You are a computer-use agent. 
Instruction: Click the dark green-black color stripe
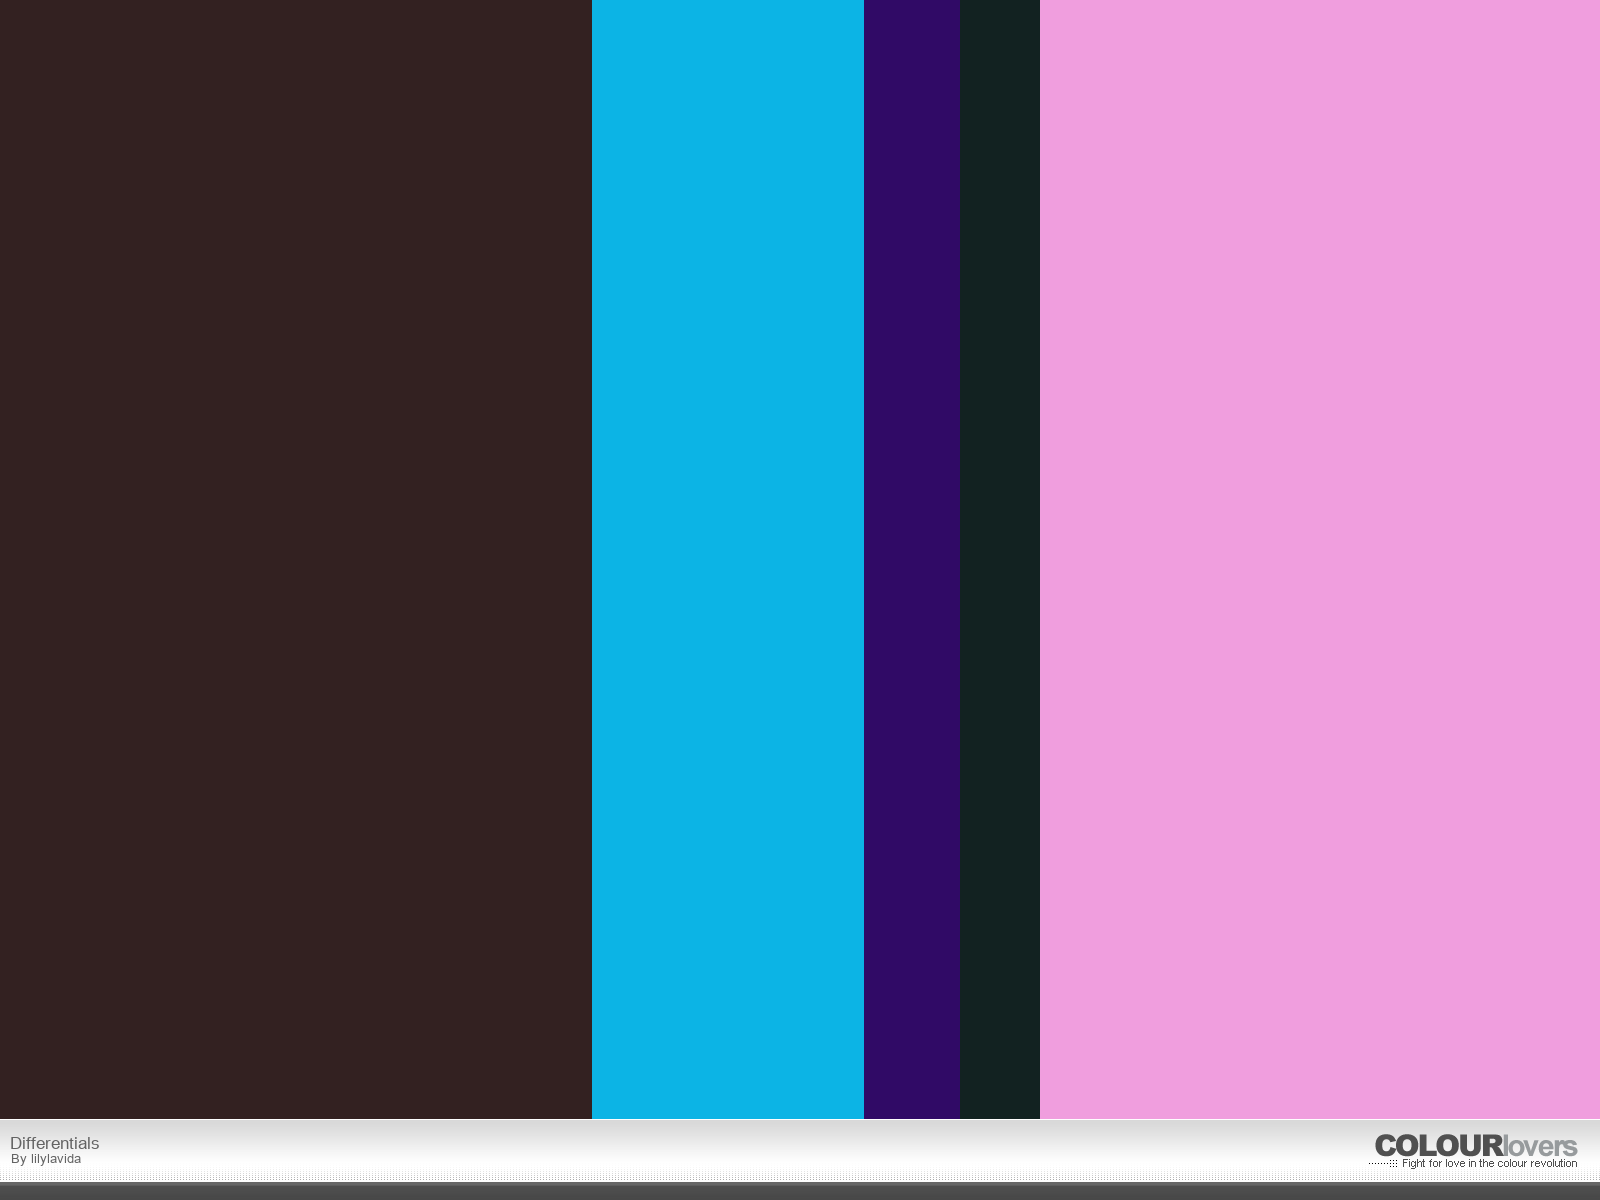point(1000,559)
